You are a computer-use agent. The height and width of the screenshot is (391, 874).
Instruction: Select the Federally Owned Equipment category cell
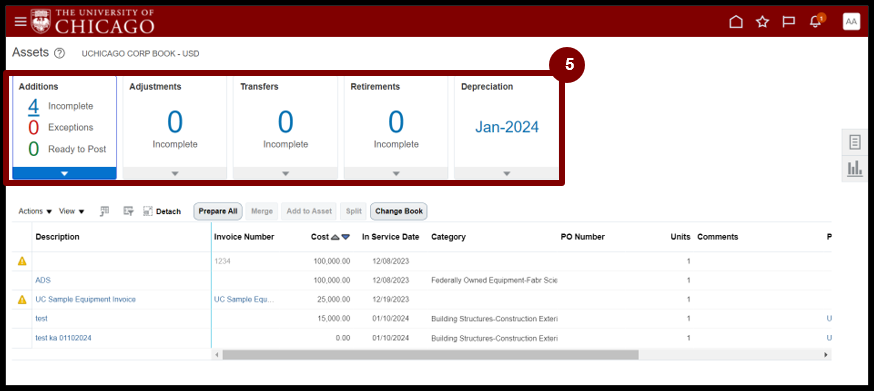(x=494, y=280)
